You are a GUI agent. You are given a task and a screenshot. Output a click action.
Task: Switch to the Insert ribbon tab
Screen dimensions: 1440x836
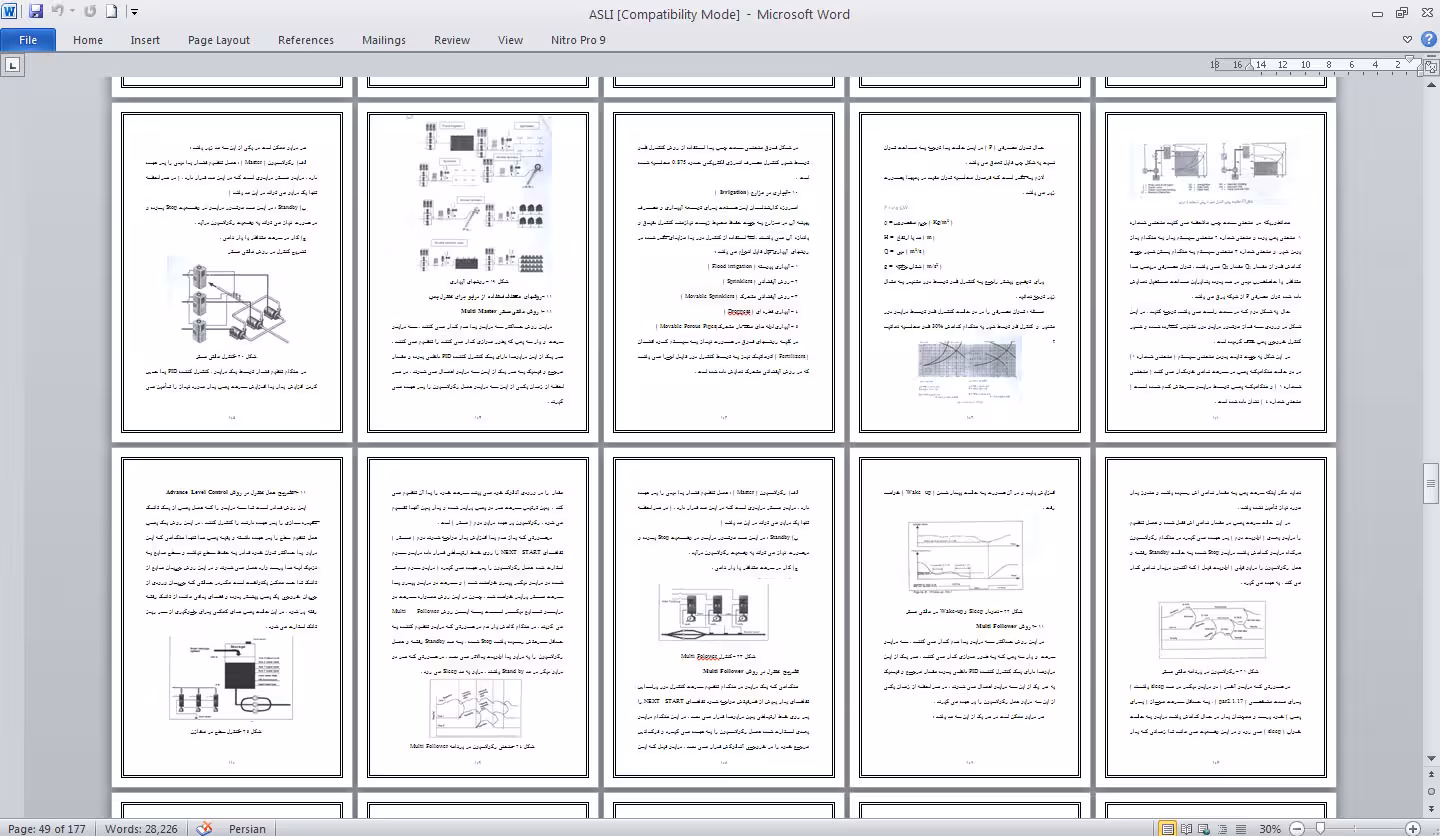pyautogui.click(x=145, y=40)
